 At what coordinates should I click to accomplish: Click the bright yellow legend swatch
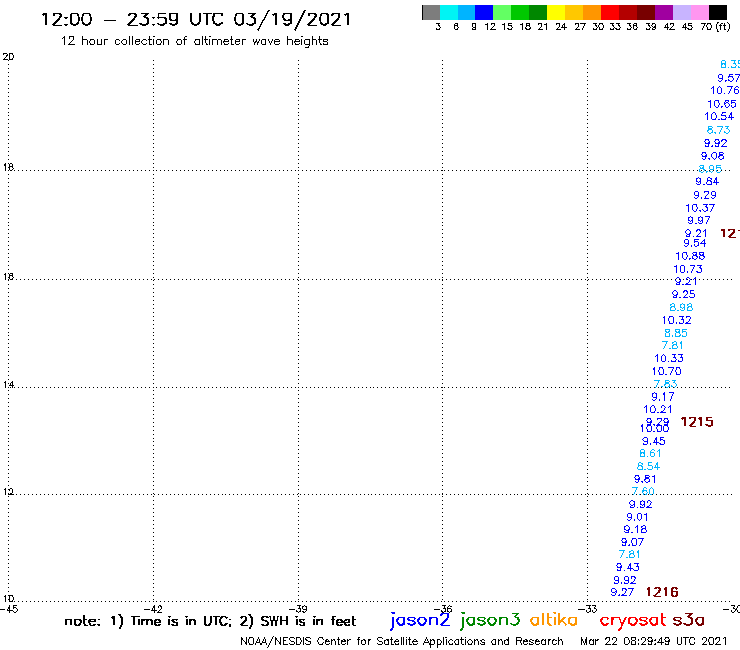tap(556, 12)
